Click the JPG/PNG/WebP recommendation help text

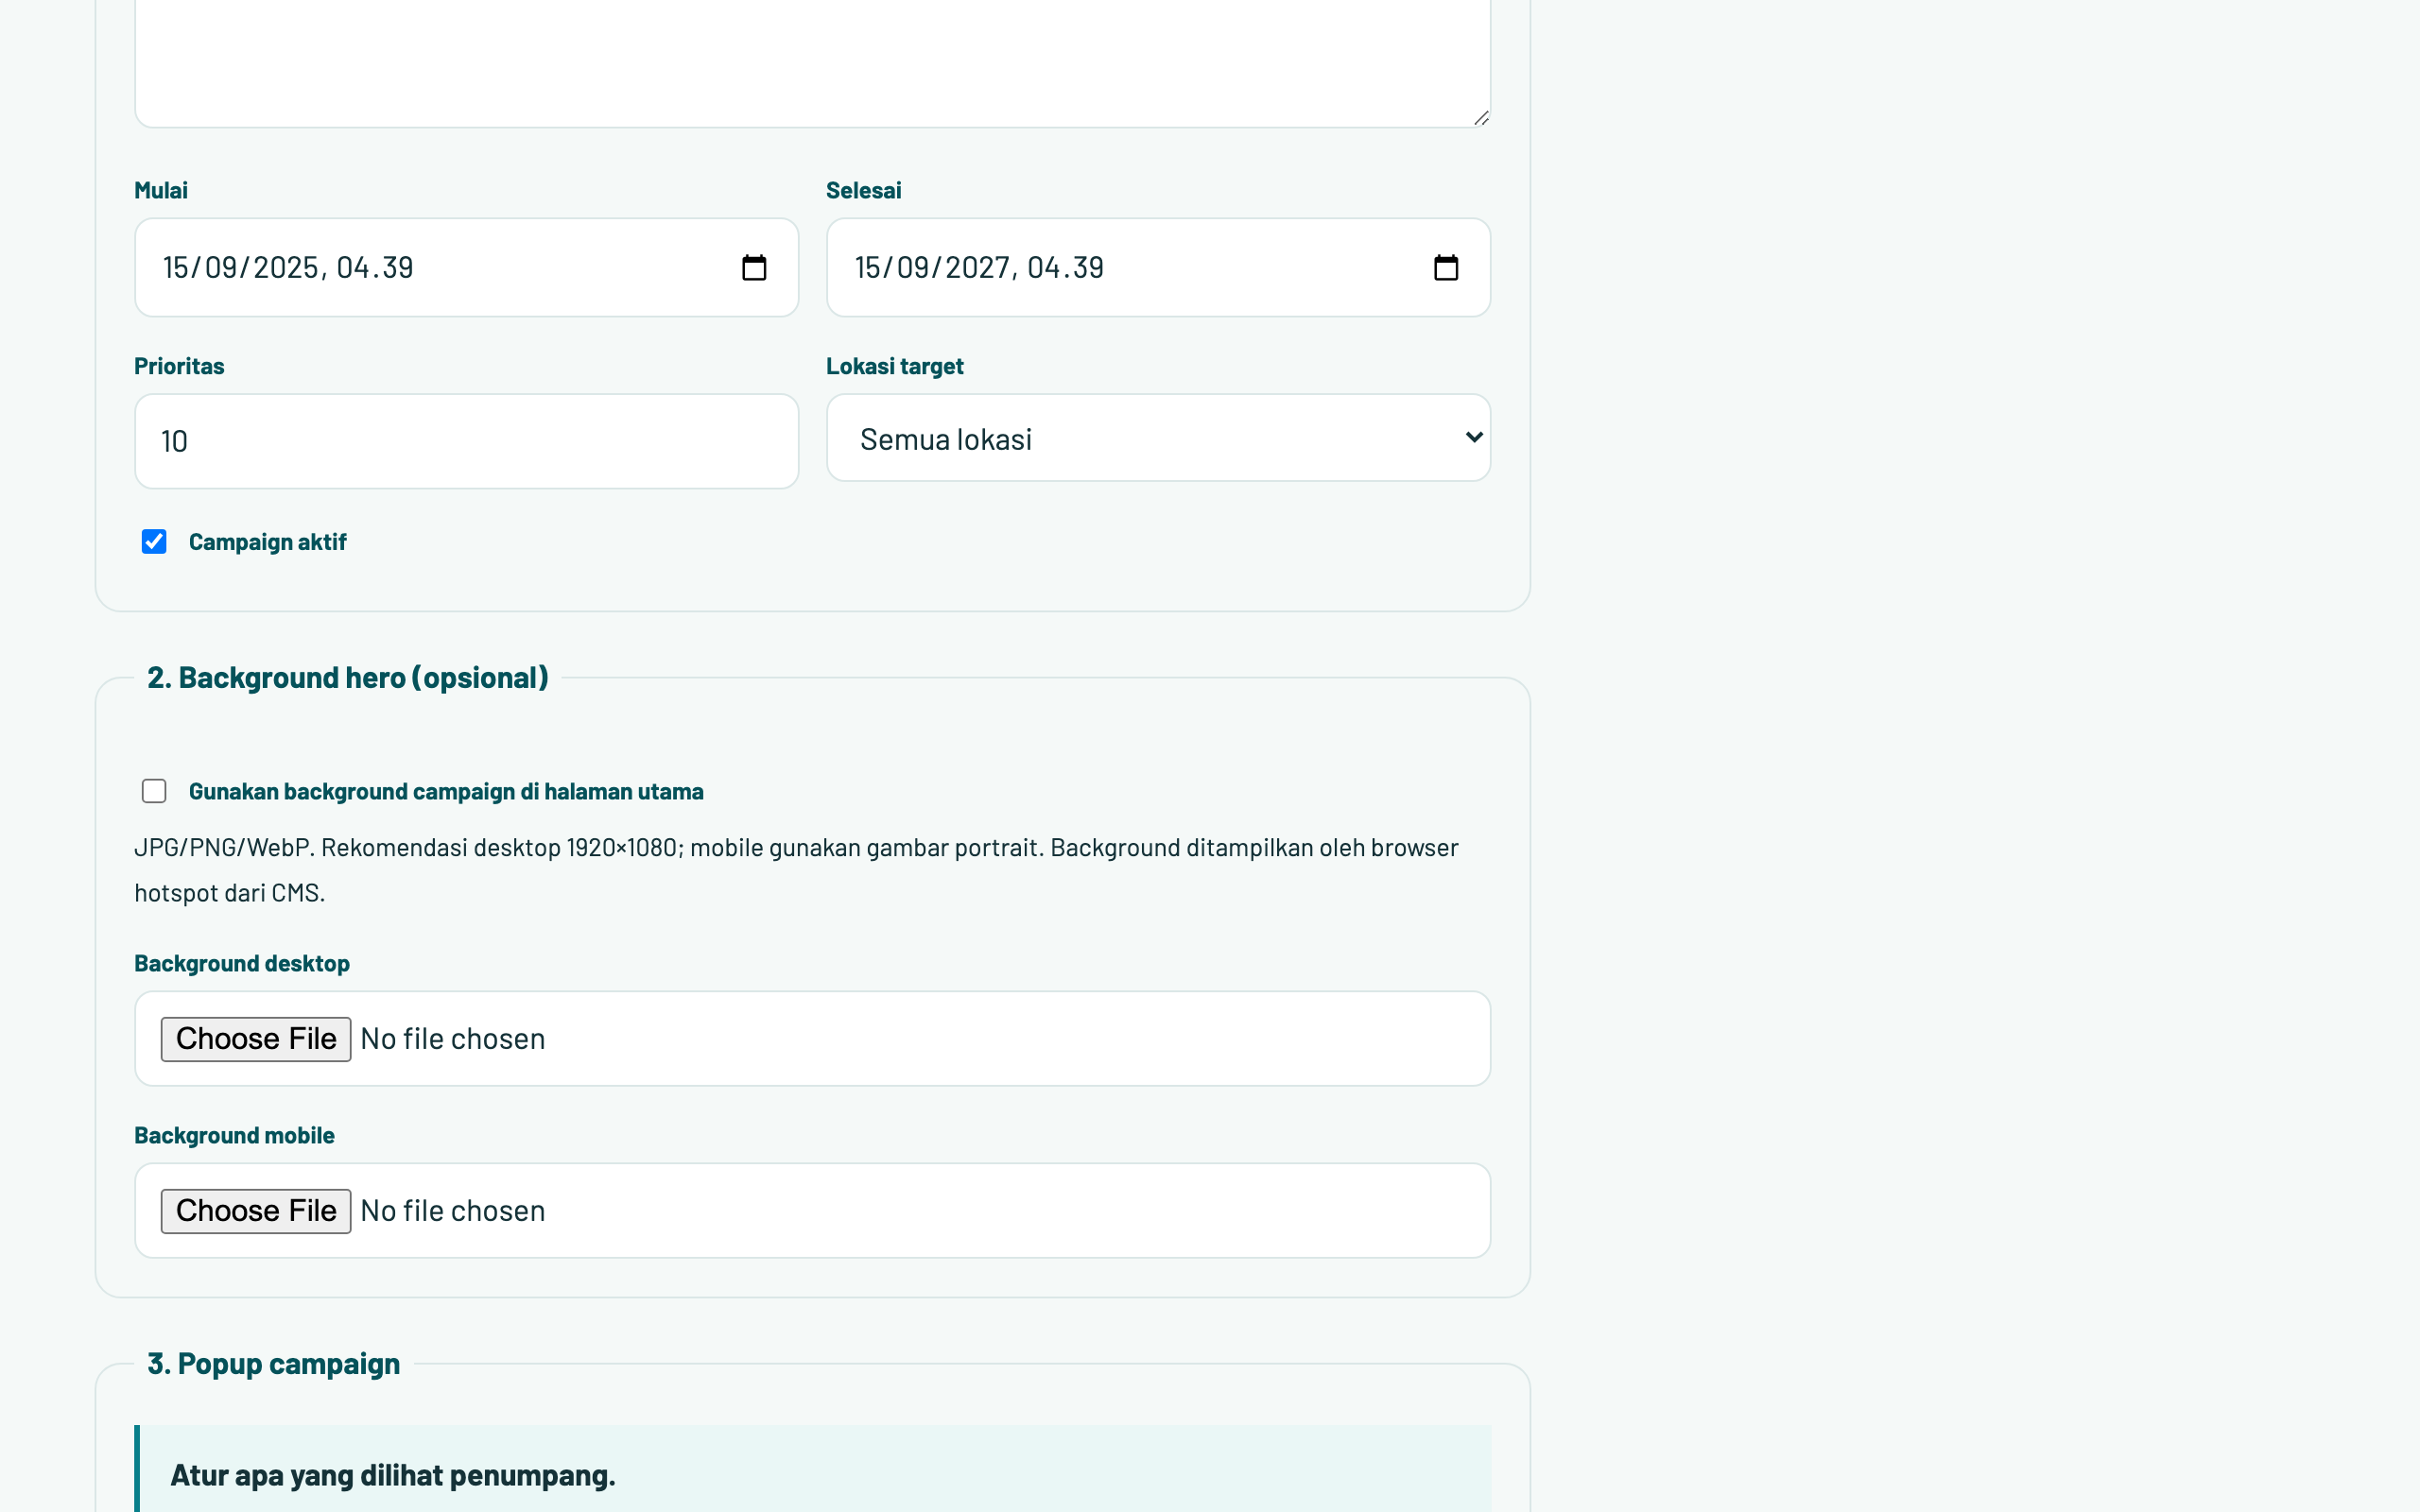tap(796, 870)
